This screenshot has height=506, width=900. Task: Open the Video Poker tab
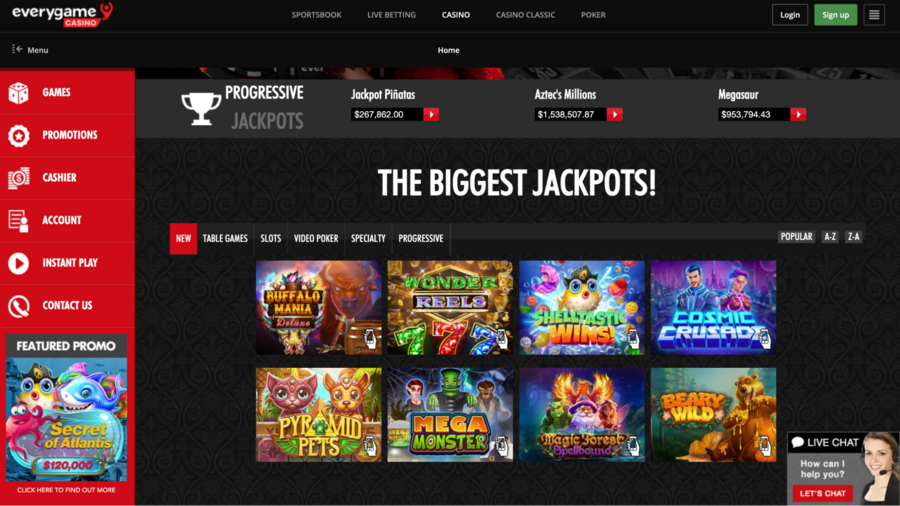316,238
